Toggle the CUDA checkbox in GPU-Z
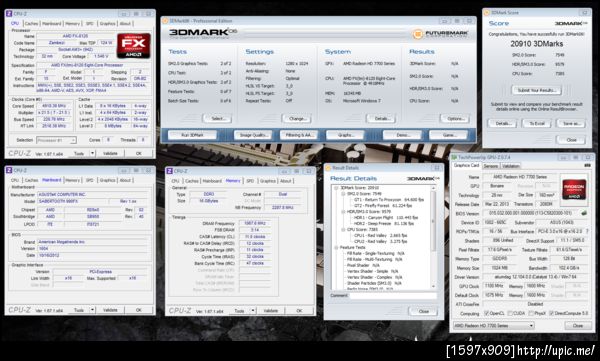 click(x=510, y=313)
